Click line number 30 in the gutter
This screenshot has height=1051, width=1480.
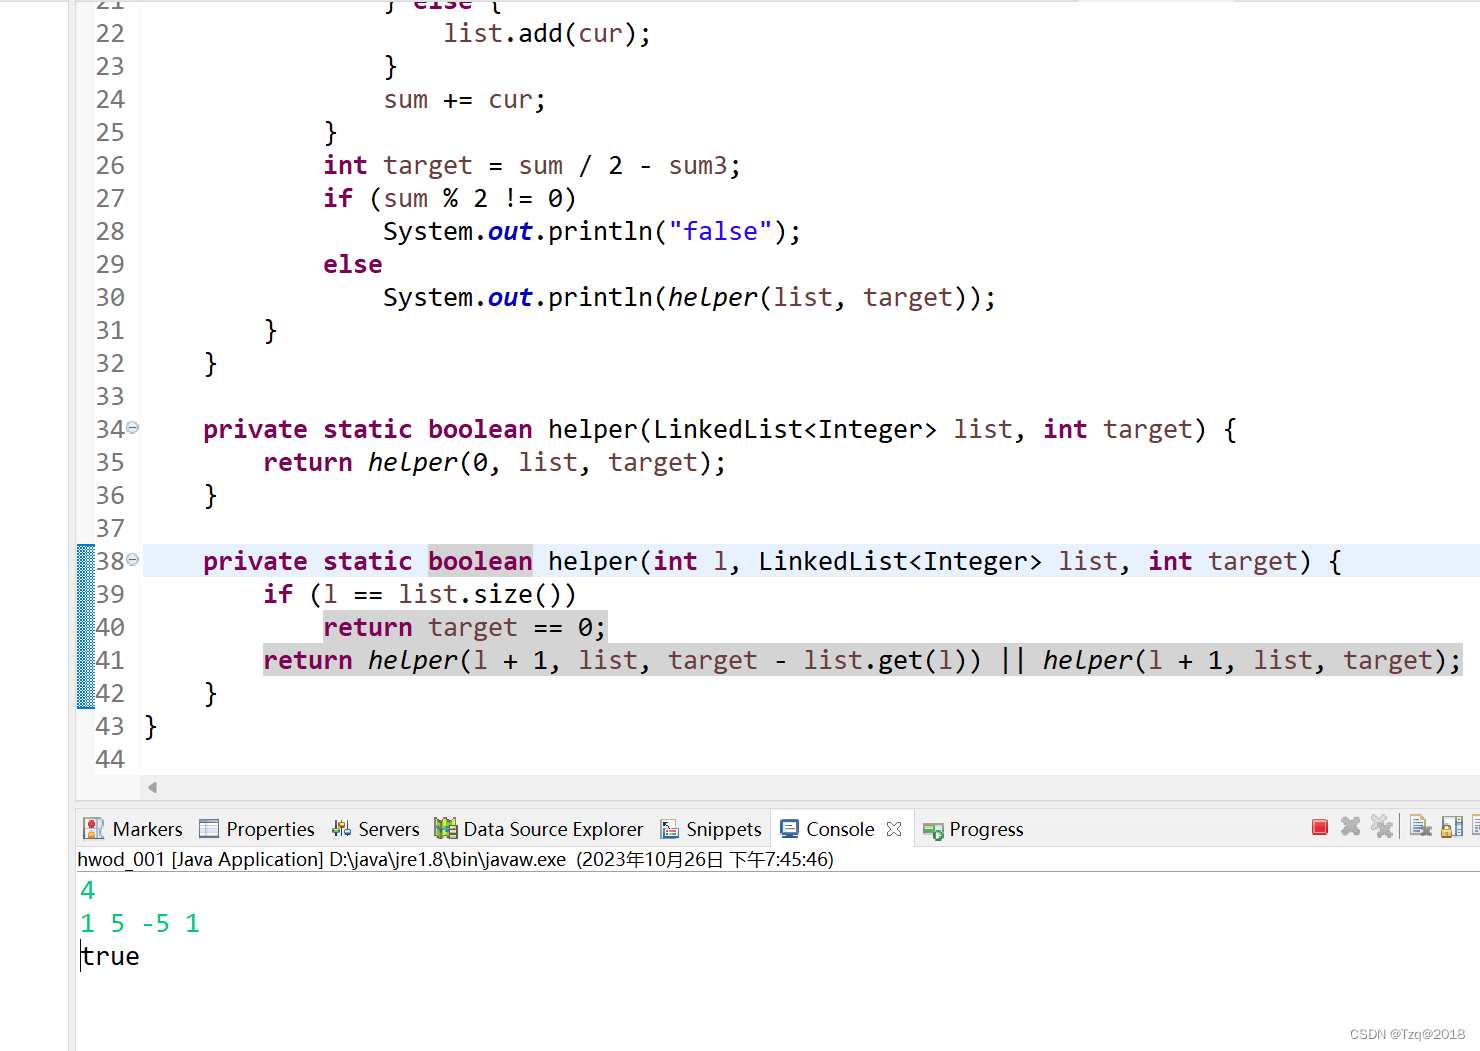click(x=110, y=297)
